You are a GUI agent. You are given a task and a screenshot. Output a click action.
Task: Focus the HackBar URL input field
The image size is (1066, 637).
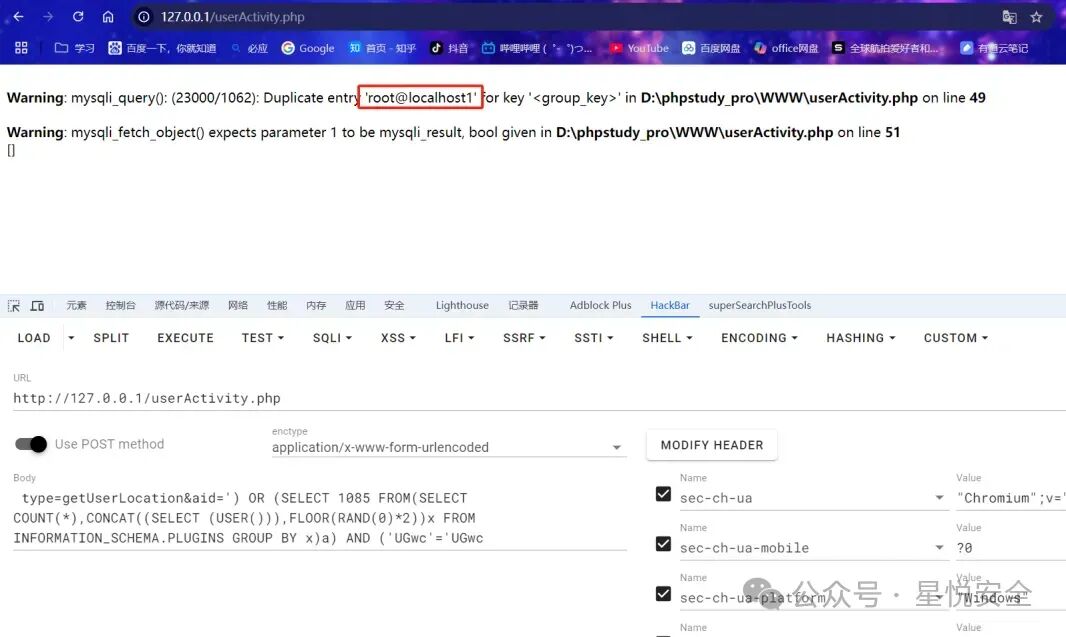[x=539, y=398]
